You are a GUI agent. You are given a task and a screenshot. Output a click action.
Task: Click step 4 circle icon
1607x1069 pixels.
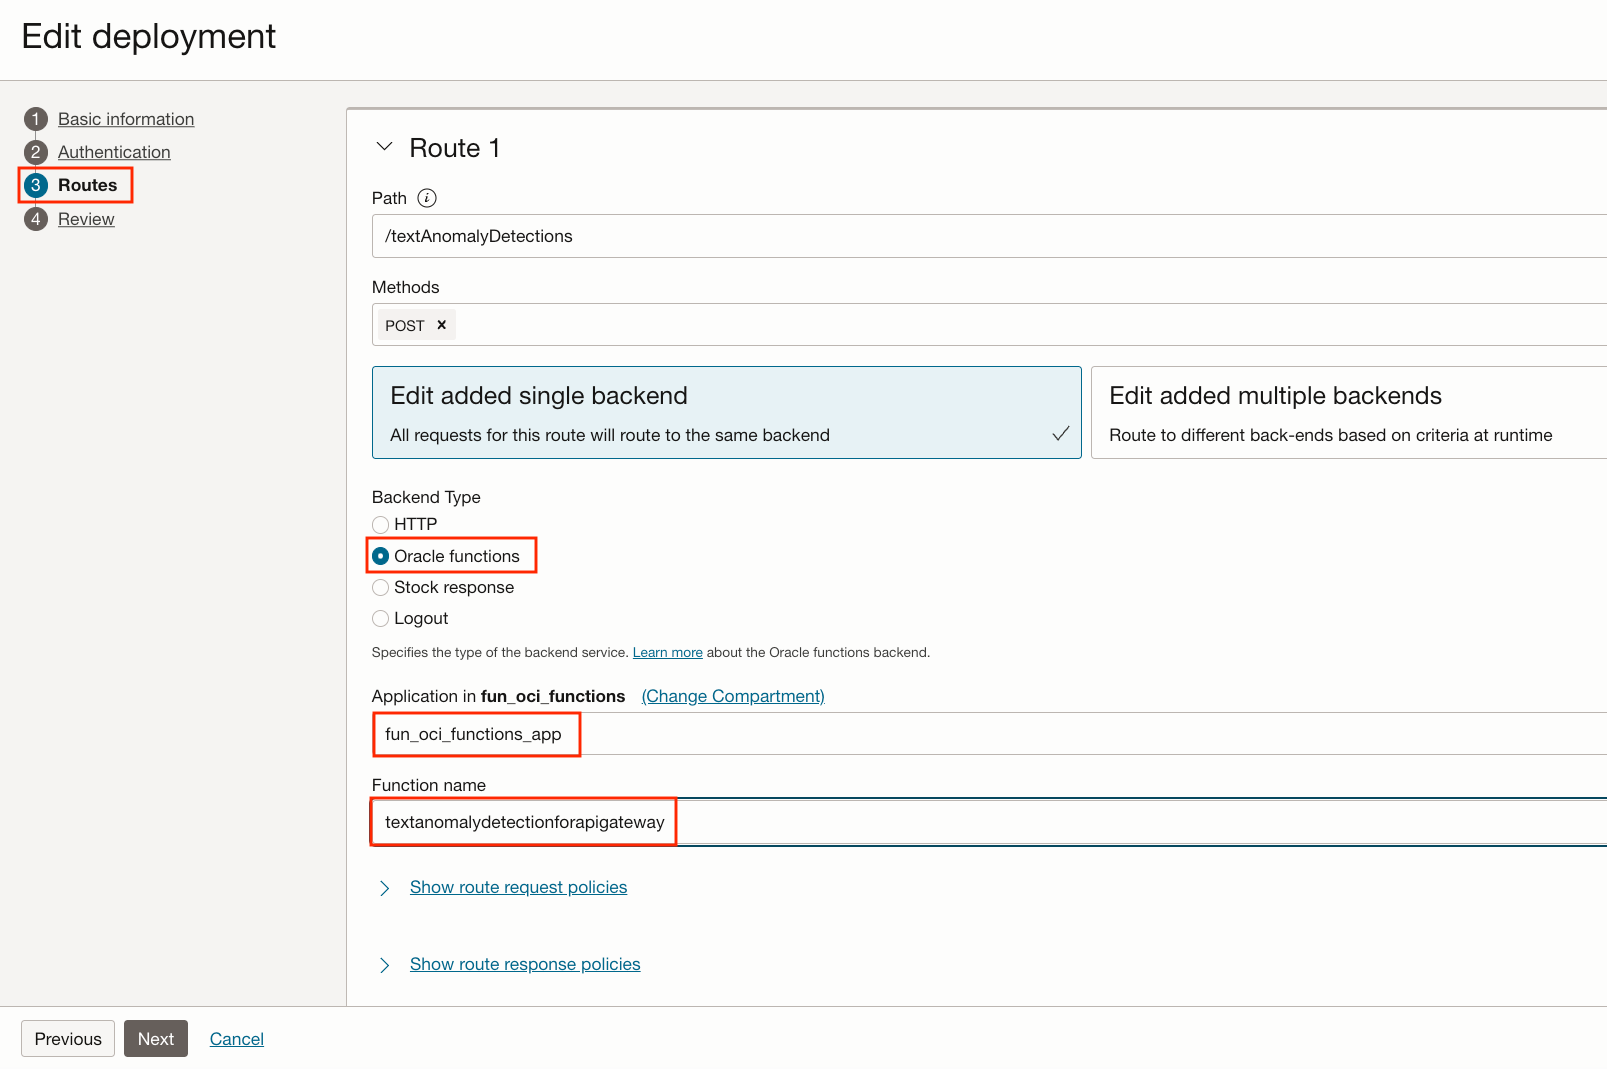click(36, 219)
